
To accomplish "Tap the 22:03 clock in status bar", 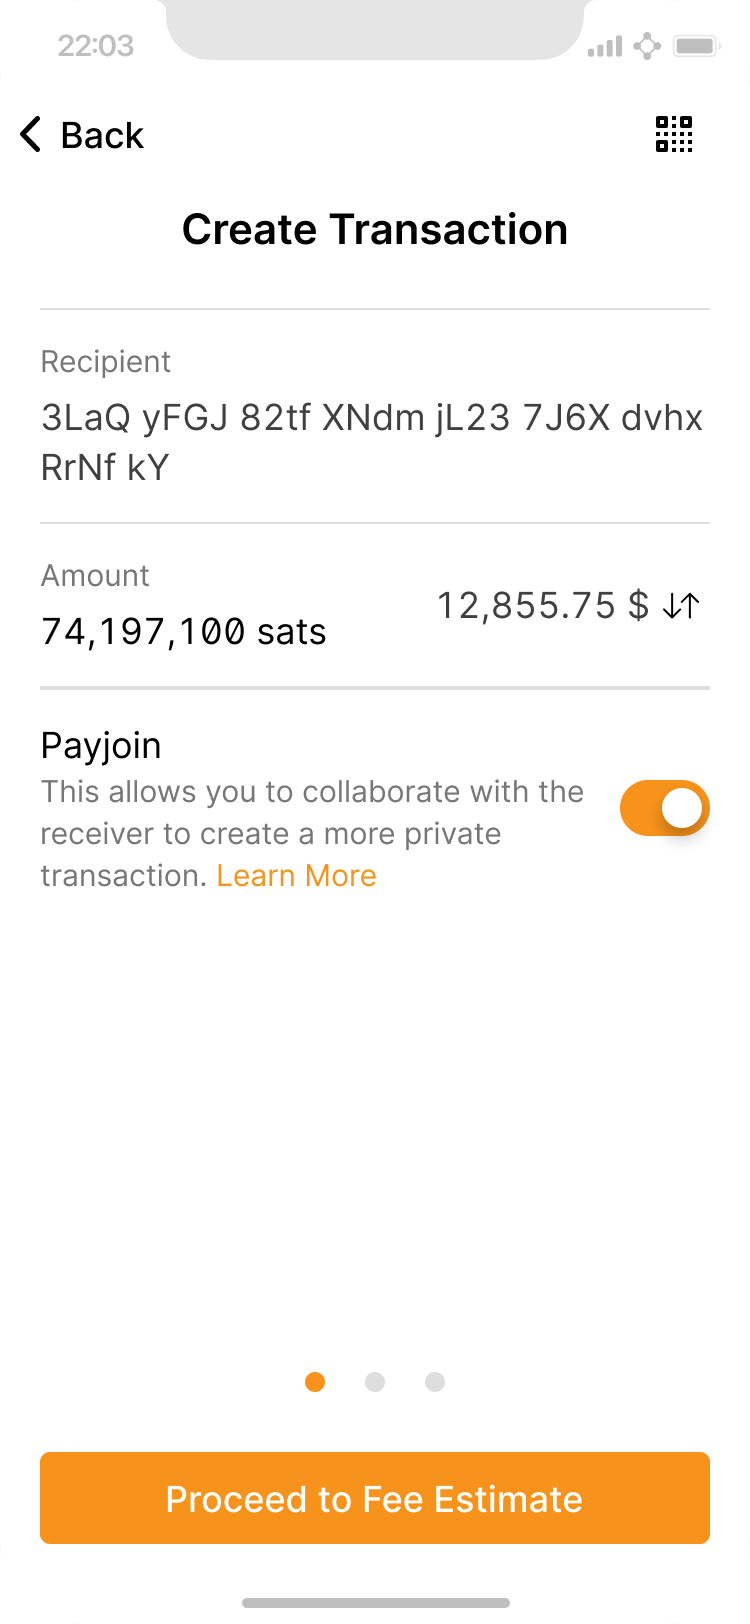I will (96, 46).
